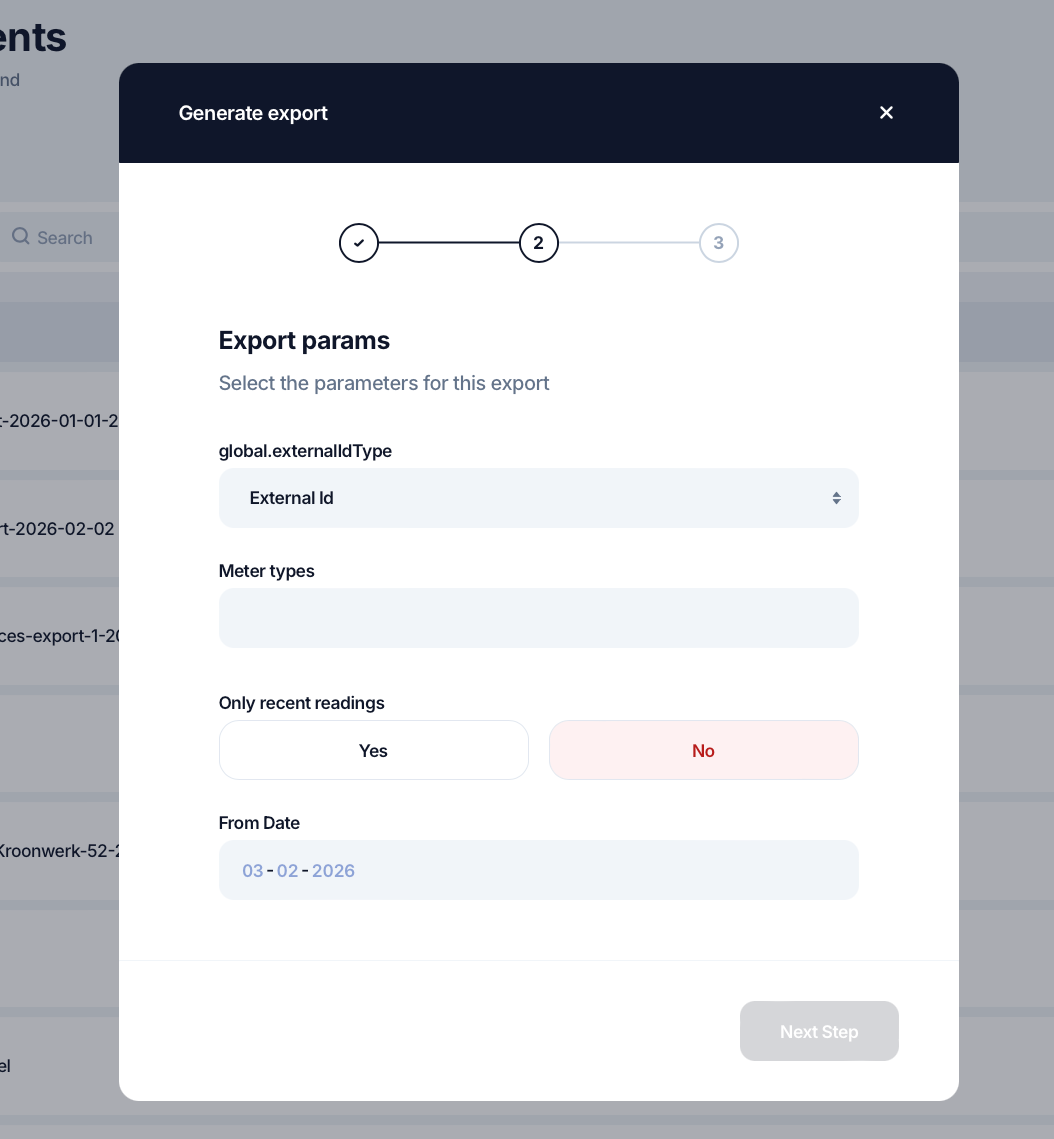Select the year 2026 in From Date

[334, 870]
